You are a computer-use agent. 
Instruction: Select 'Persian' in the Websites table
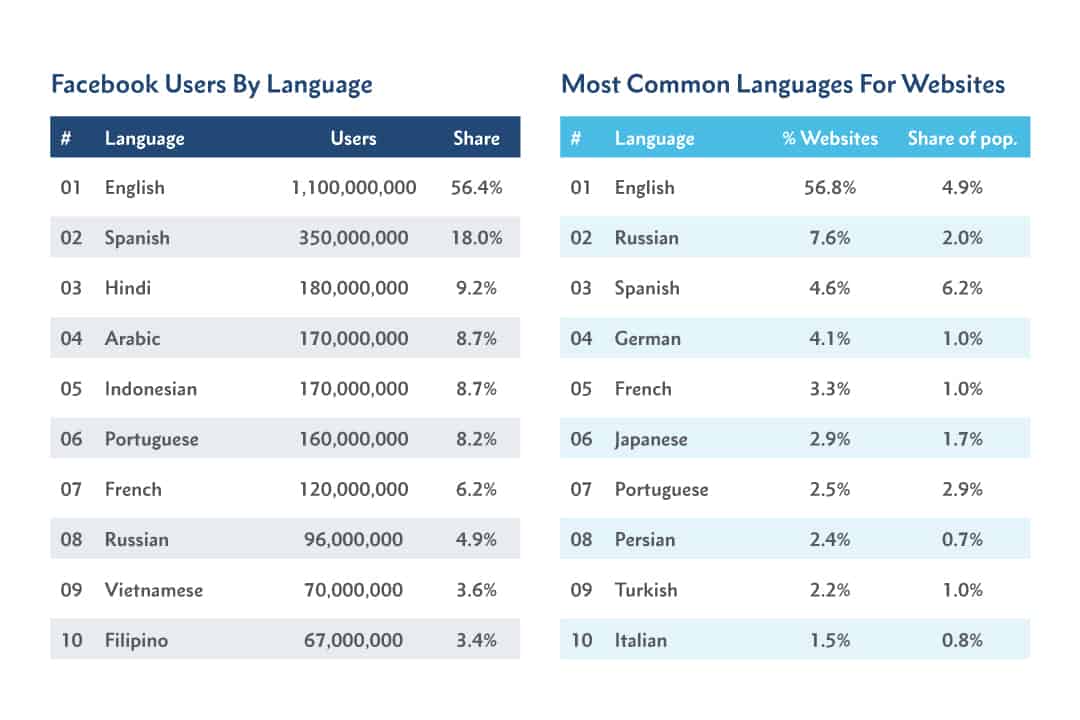(x=645, y=539)
